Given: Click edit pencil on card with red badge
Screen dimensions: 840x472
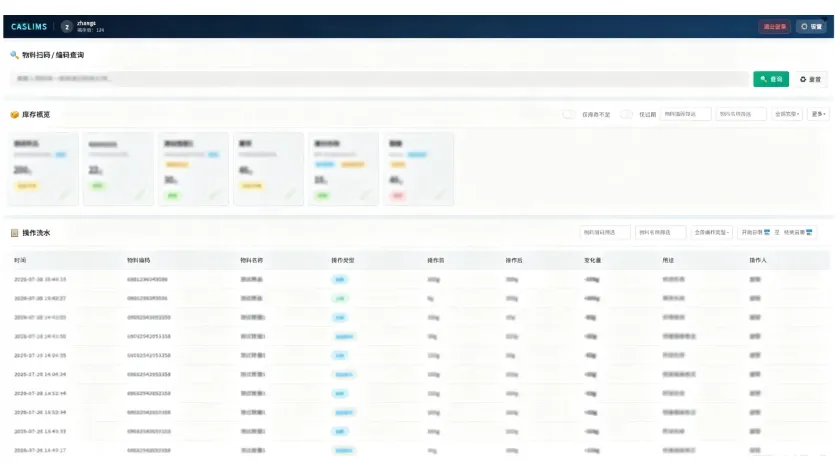Looking at the screenshot, I should point(440,195).
